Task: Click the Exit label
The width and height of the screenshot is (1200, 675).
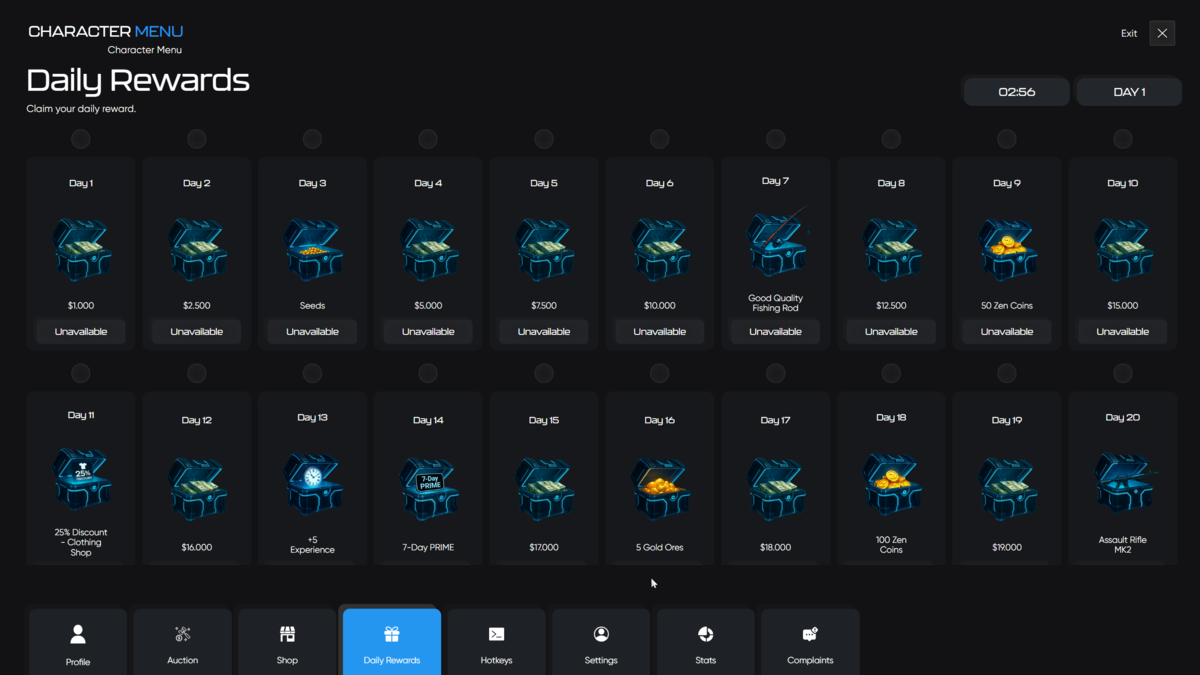Action: click(1129, 33)
